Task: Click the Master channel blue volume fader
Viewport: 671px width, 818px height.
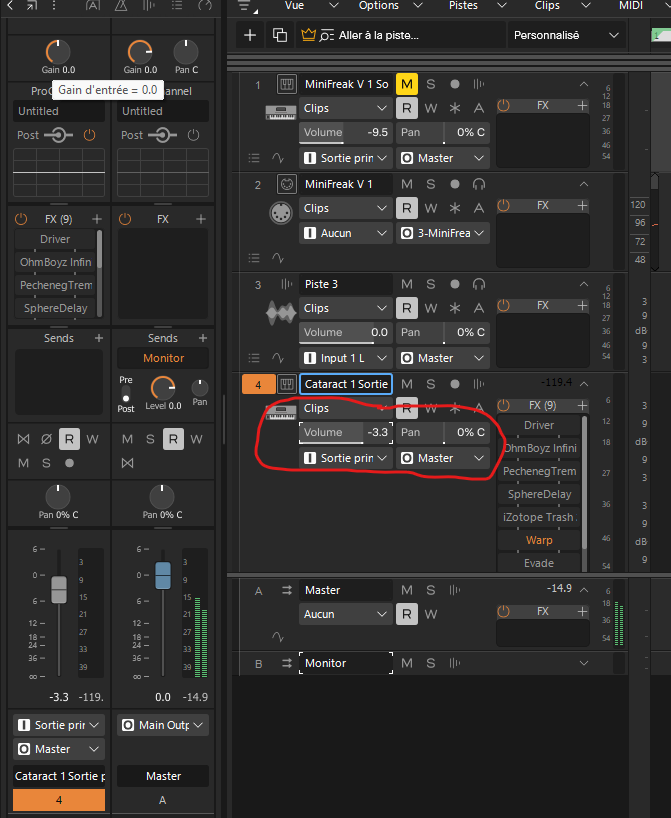Action: 163,575
